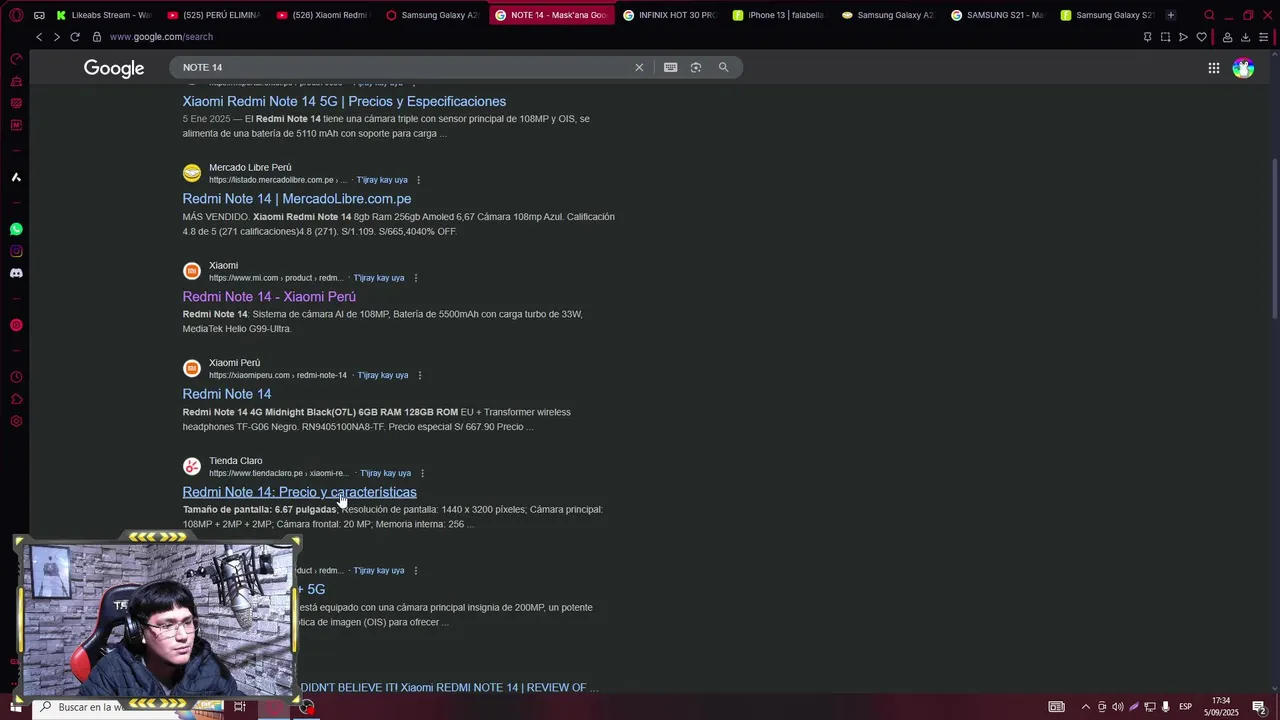The height and width of the screenshot is (720, 1280).
Task: Open History clock icon in sidebar
Action: pyautogui.click(x=16, y=377)
